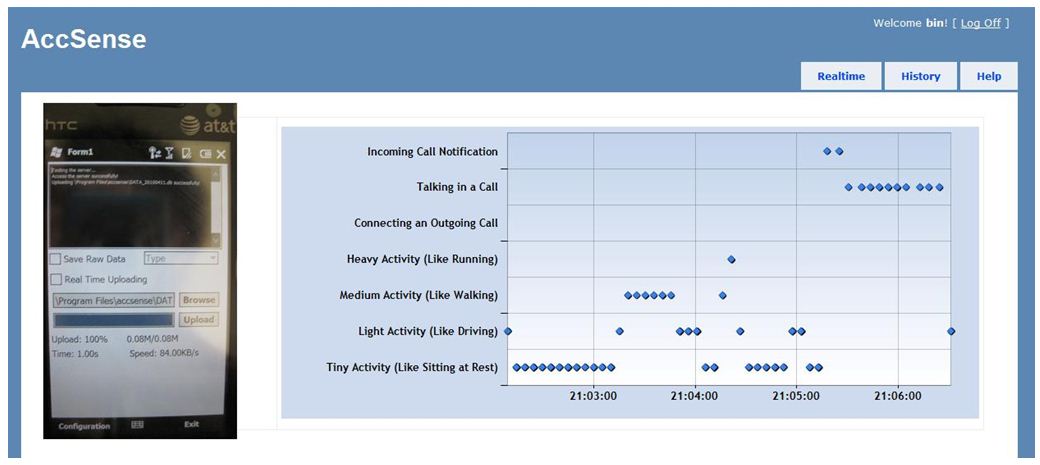
Task: Enable the Save Raw Data checkbox
Action: click(x=56, y=259)
